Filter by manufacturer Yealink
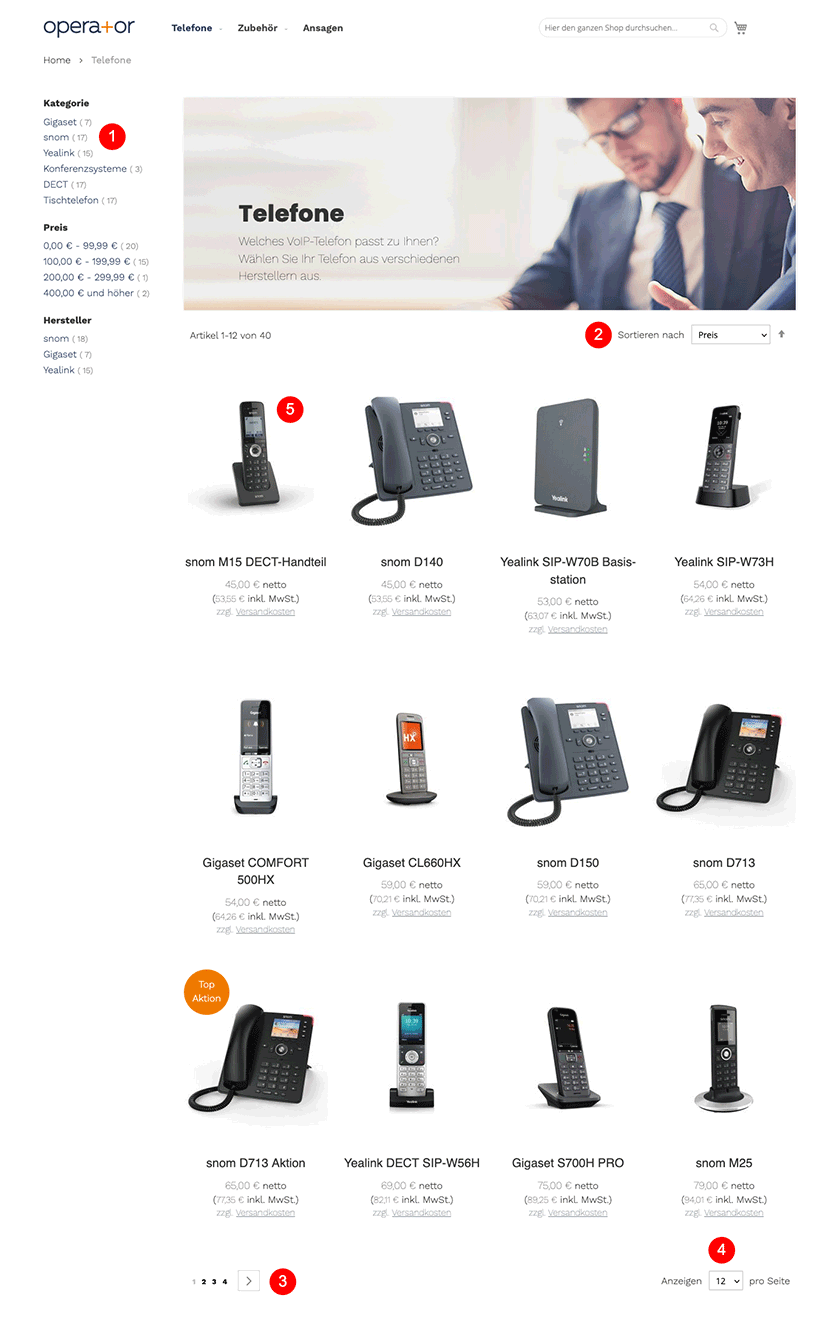 point(59,370)
